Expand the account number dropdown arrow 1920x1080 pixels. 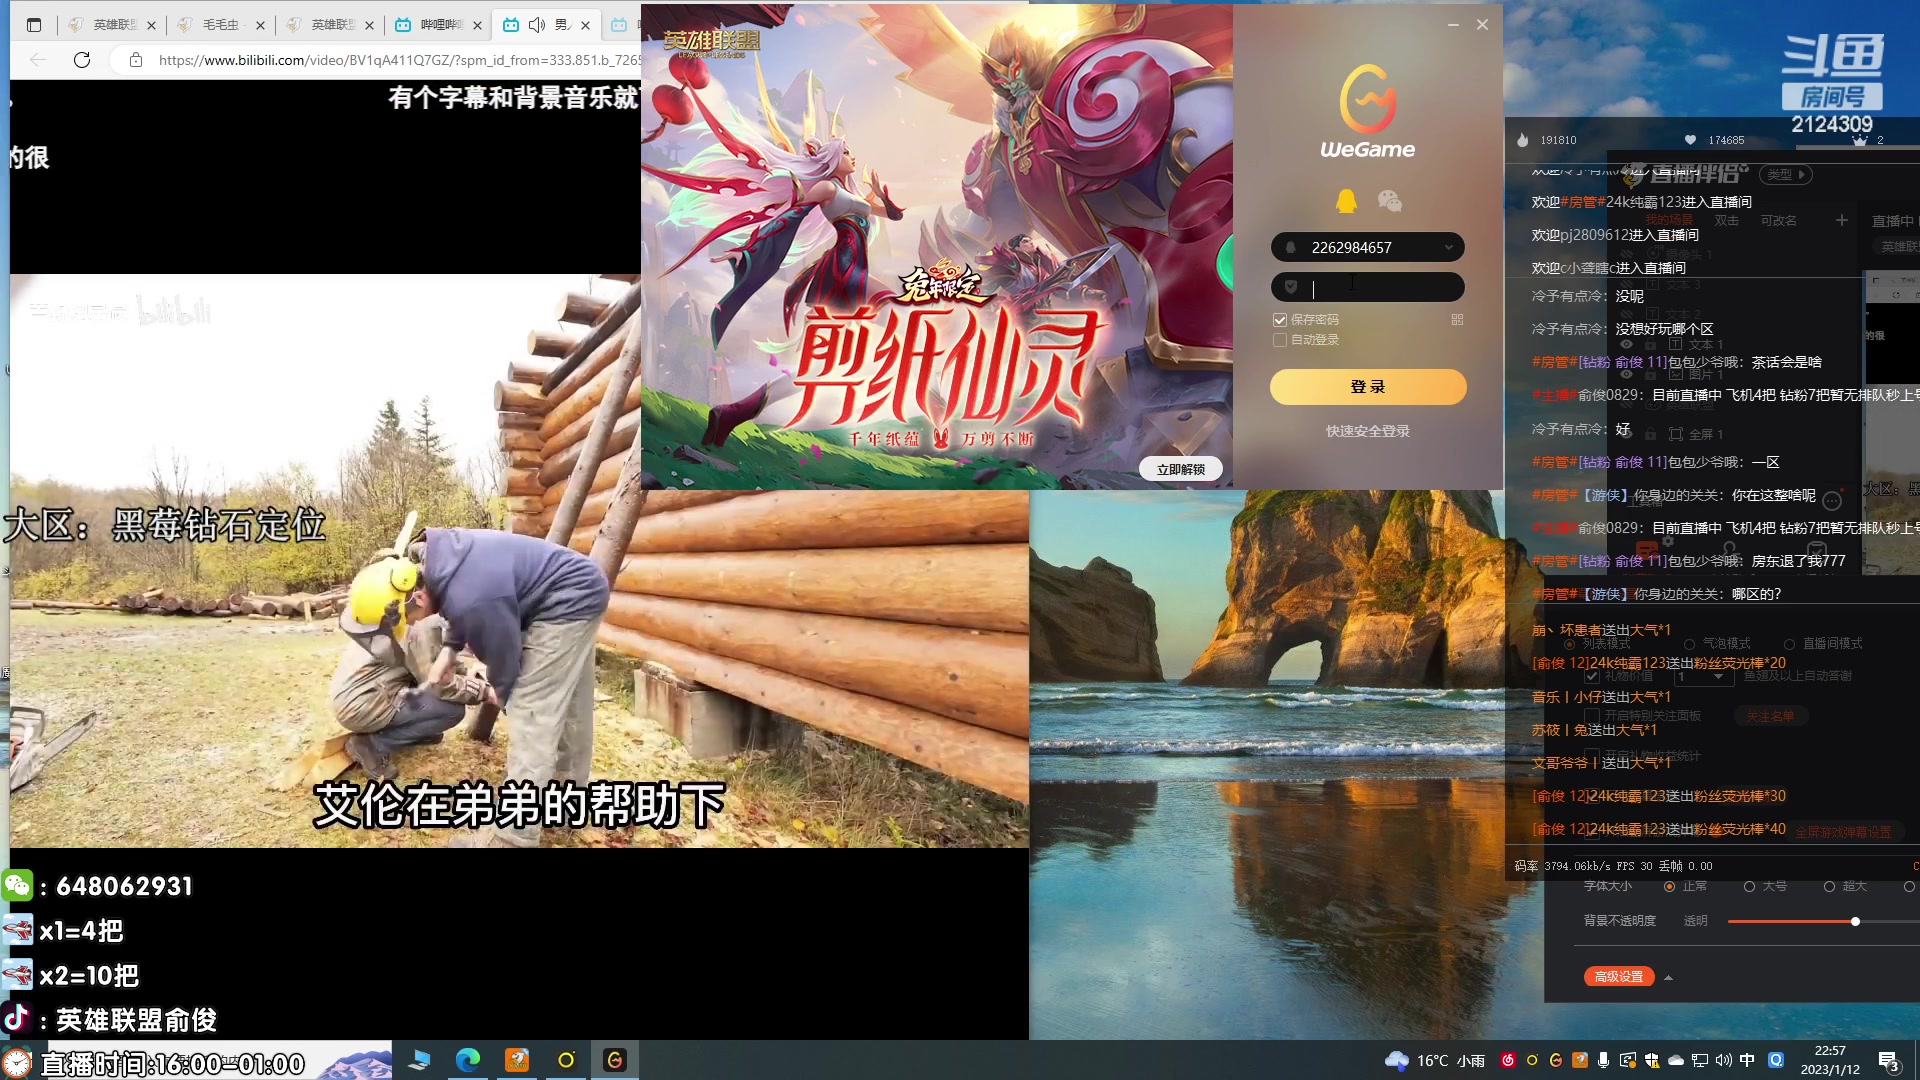[x=1448, y=247]
